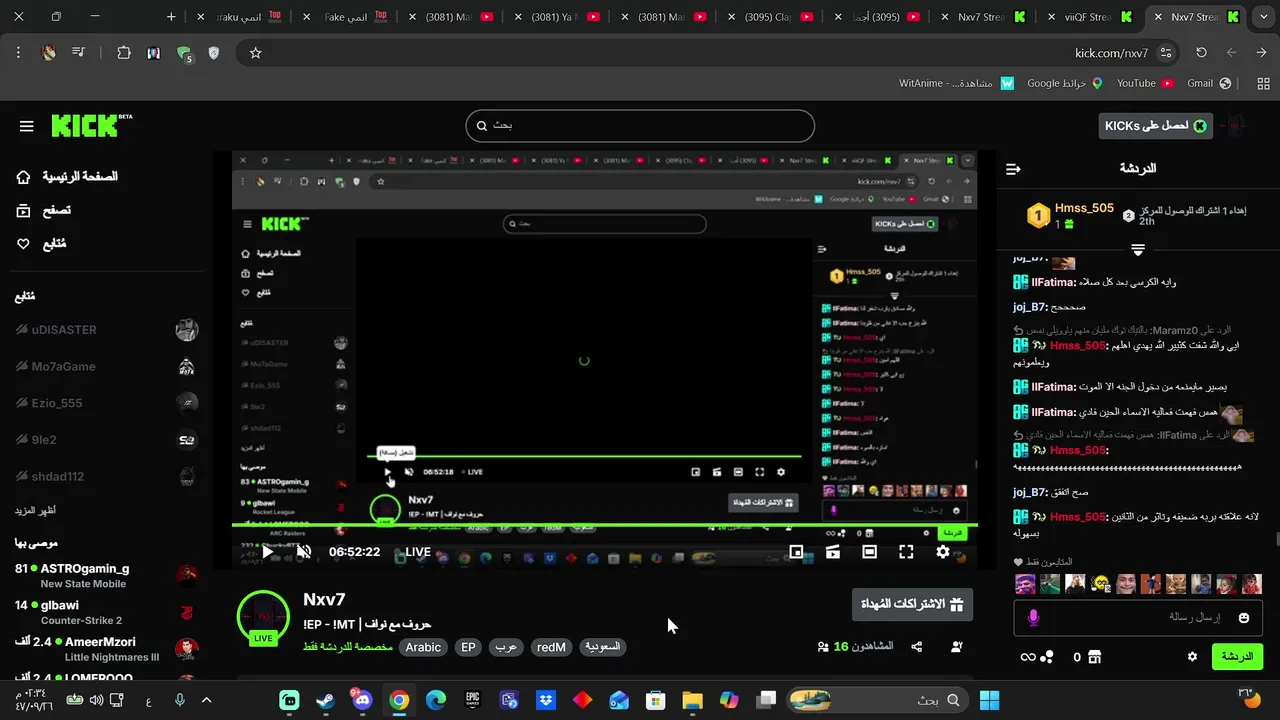Play the Nxv7 stream video
The width and height of the screenshot is (1280, 720).
point(267,552)
